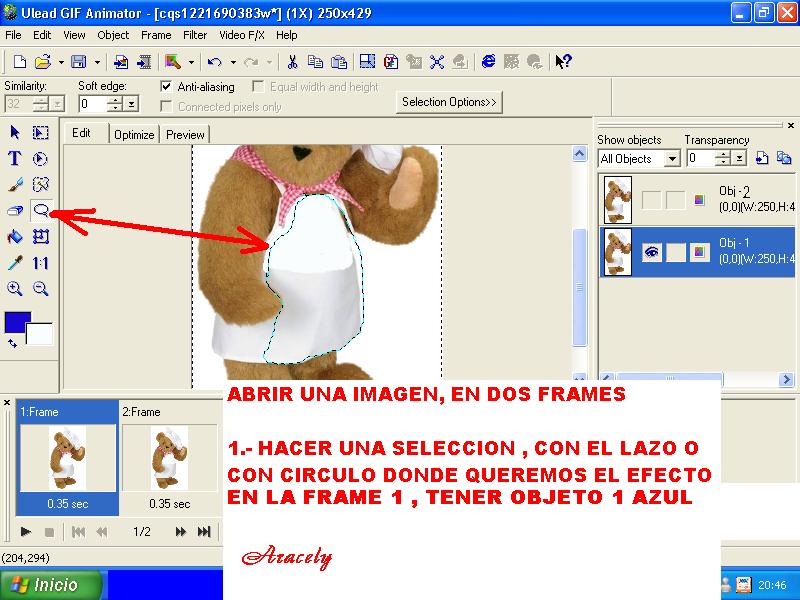This screenshot has height=600, width=800.
Task: Hide Obj-1 using the eye icon
Action: 652,252
